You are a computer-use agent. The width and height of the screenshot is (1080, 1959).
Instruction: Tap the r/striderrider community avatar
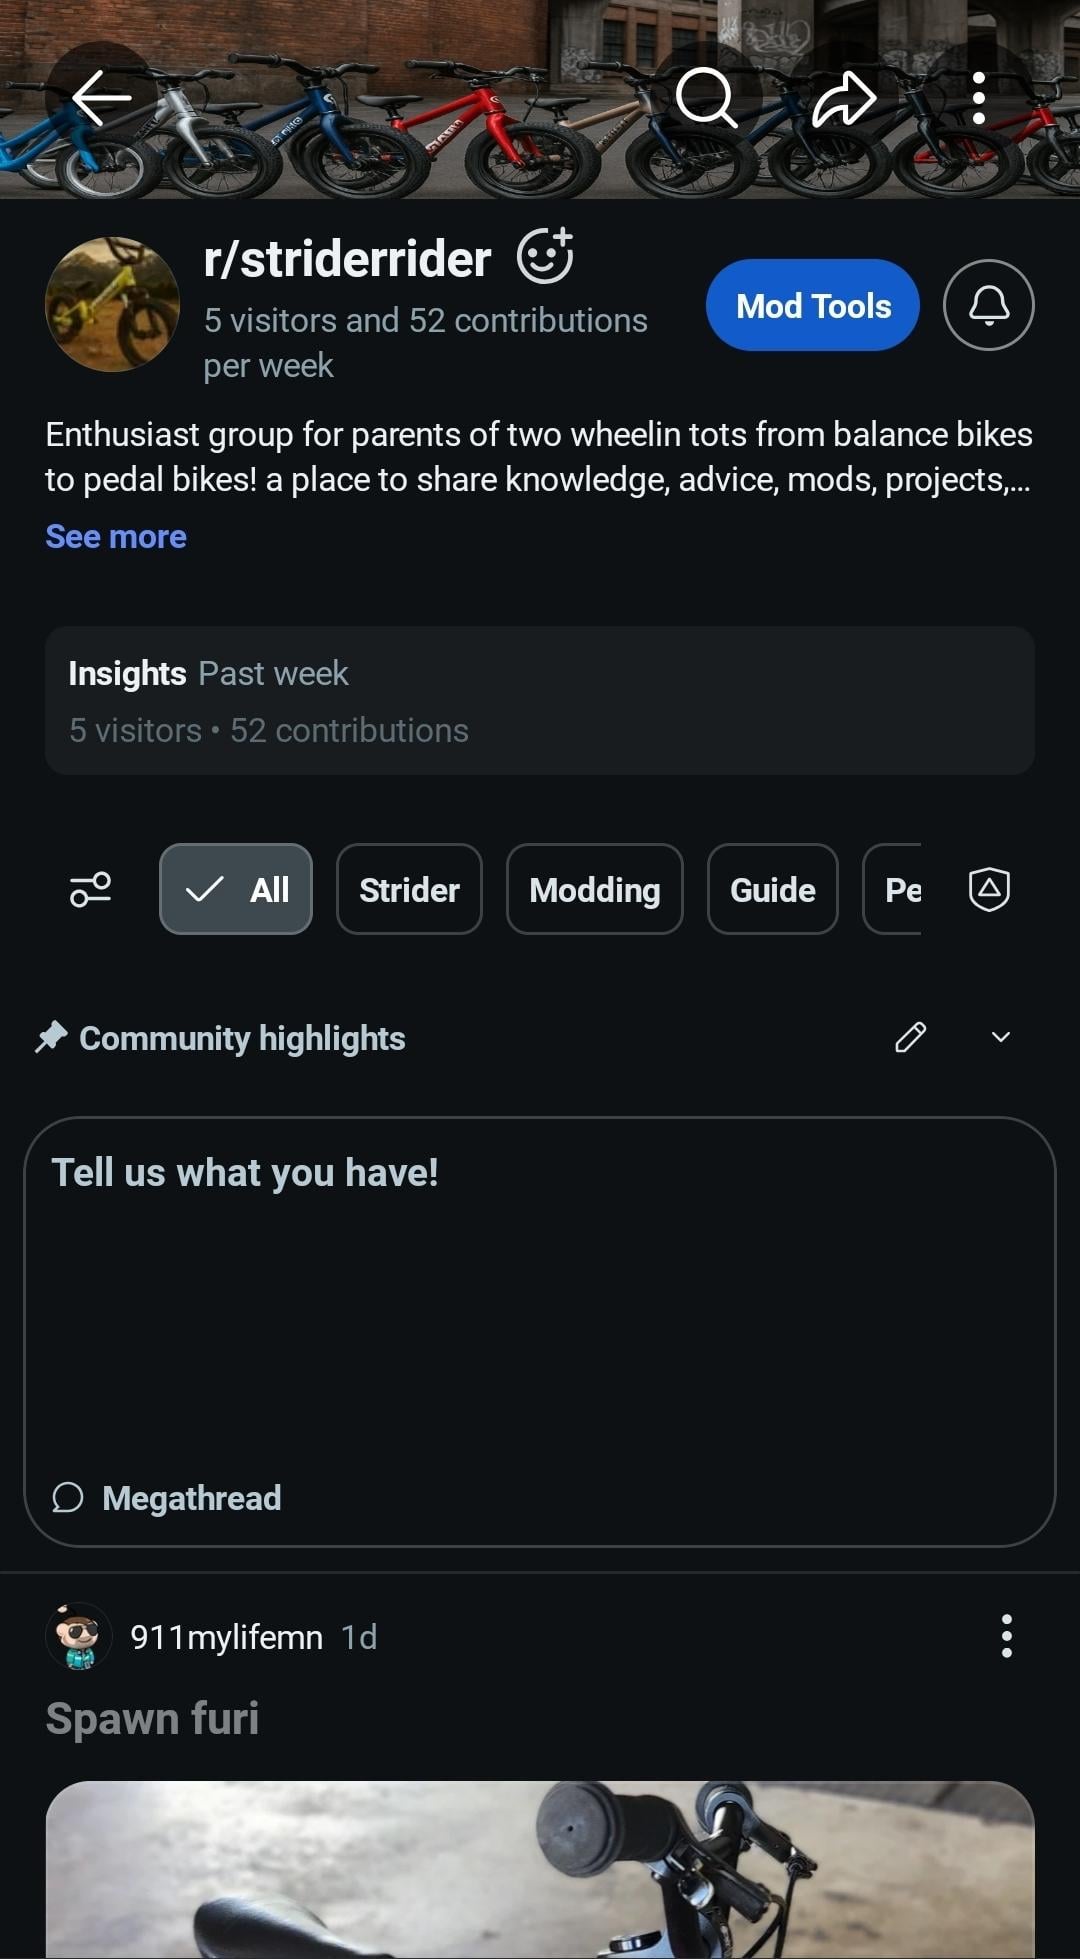(x=112, y=304)
